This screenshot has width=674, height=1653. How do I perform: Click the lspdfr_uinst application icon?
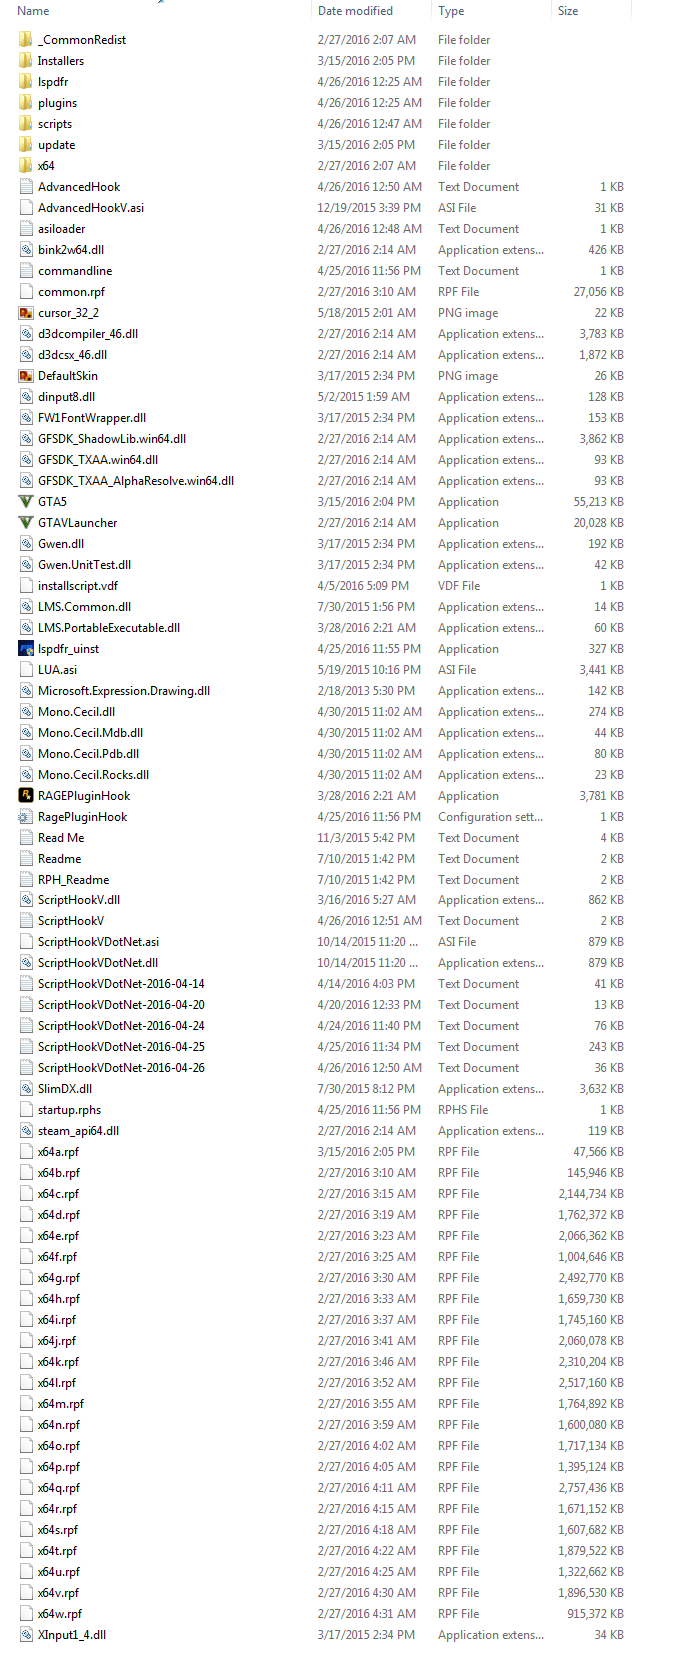[26, 649]
